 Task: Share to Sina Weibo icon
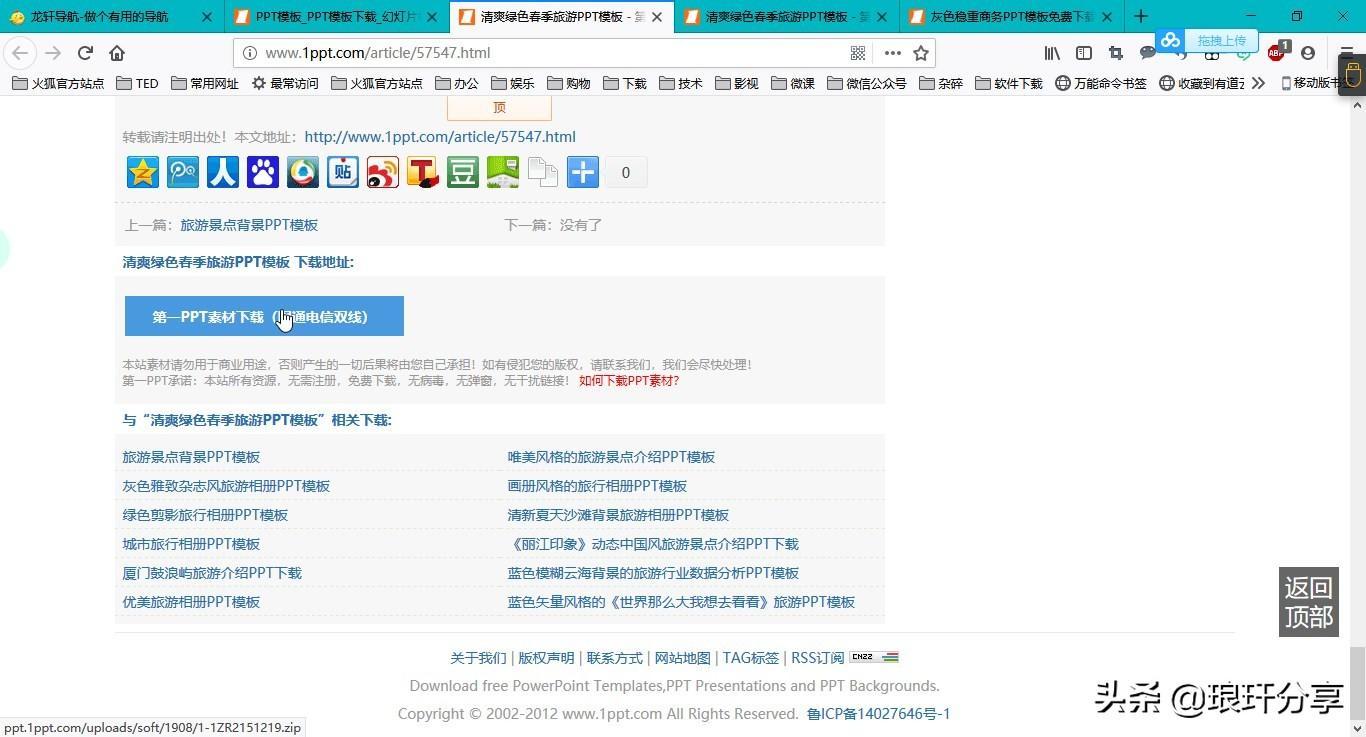[x=383, y=172]
